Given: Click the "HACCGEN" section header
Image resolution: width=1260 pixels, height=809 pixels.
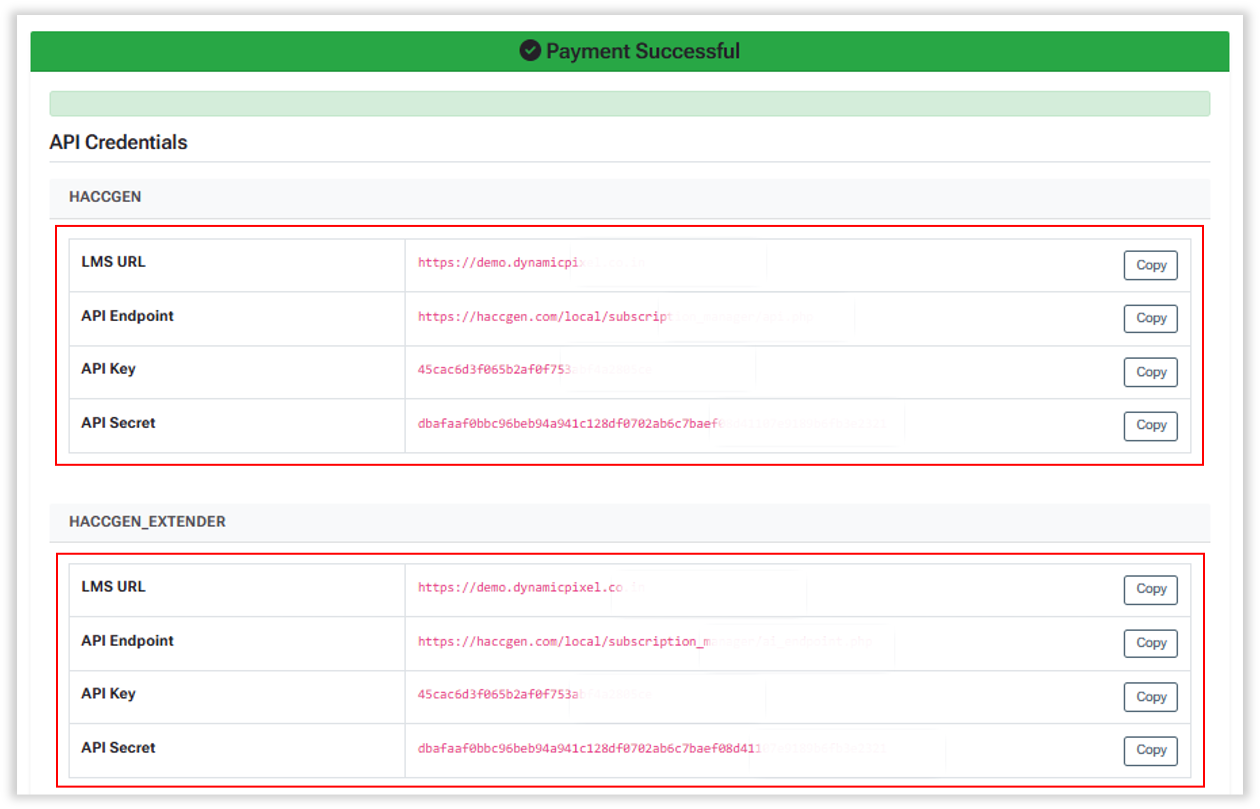Looking at the screenshot, I should [x=105, y=197].
